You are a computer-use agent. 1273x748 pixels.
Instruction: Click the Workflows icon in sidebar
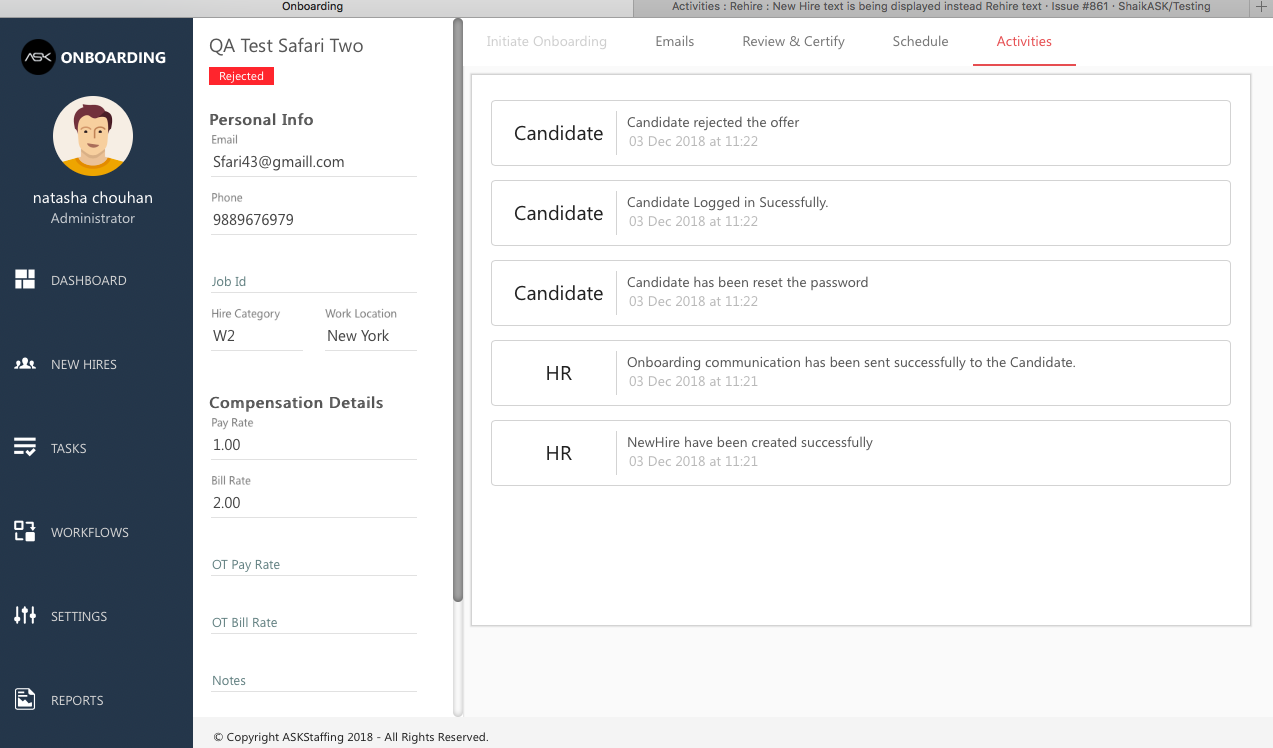(25, 532)
